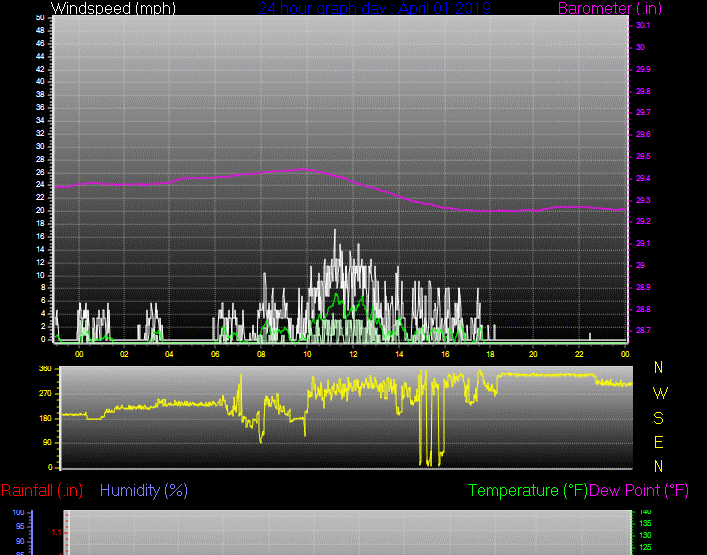Click the W compass direction label
The height and width of the screenshot is (555, 707).
tap(660, 394)
